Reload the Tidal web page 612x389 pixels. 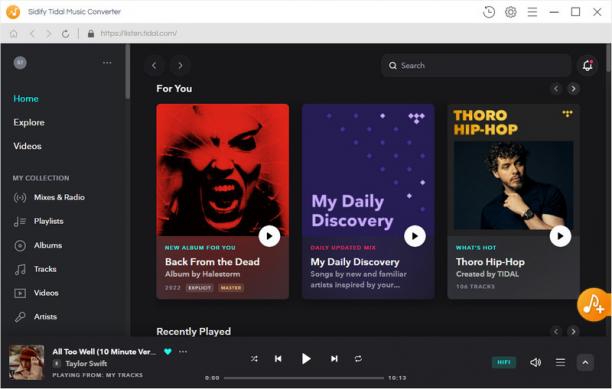(x=66, y=34)
